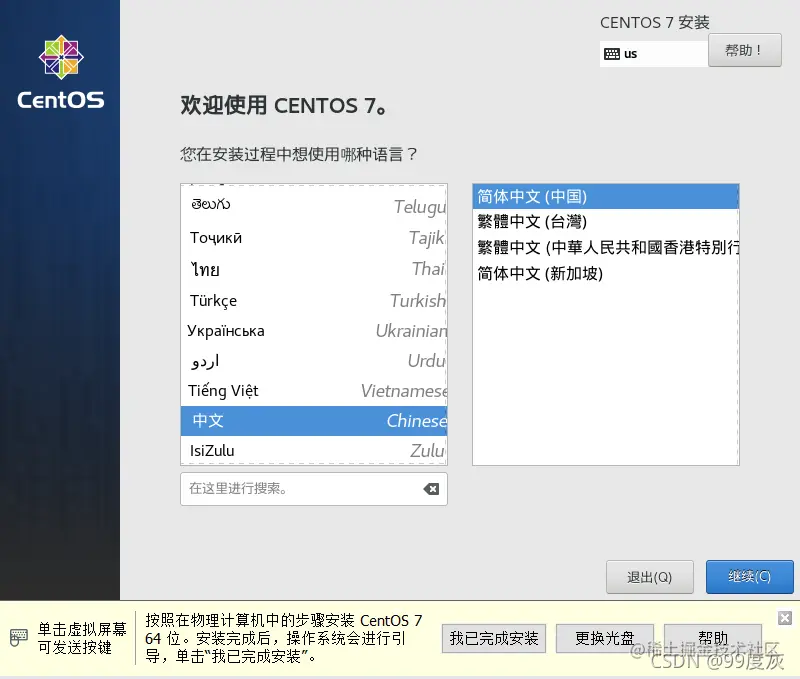Image resolution: width=800 pixels, height=679 pixels.
Task: Select Українська Ukrainian in the list
Action: (314, 331)
